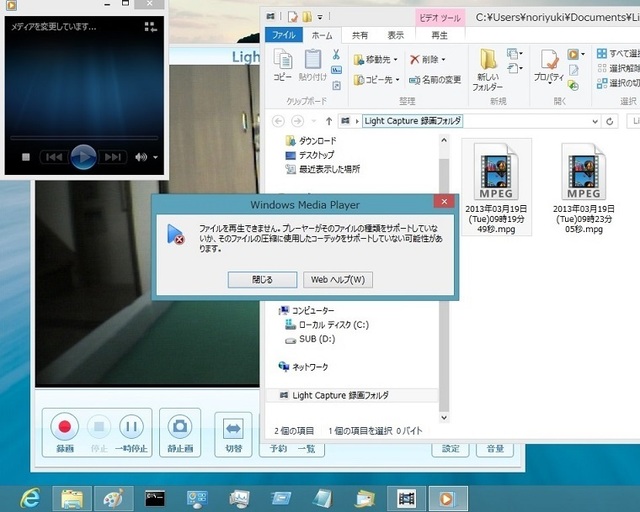The width and height of the screenshot is (640, 512).
Task: Open the New item dropdown
Action: point(515,53)
